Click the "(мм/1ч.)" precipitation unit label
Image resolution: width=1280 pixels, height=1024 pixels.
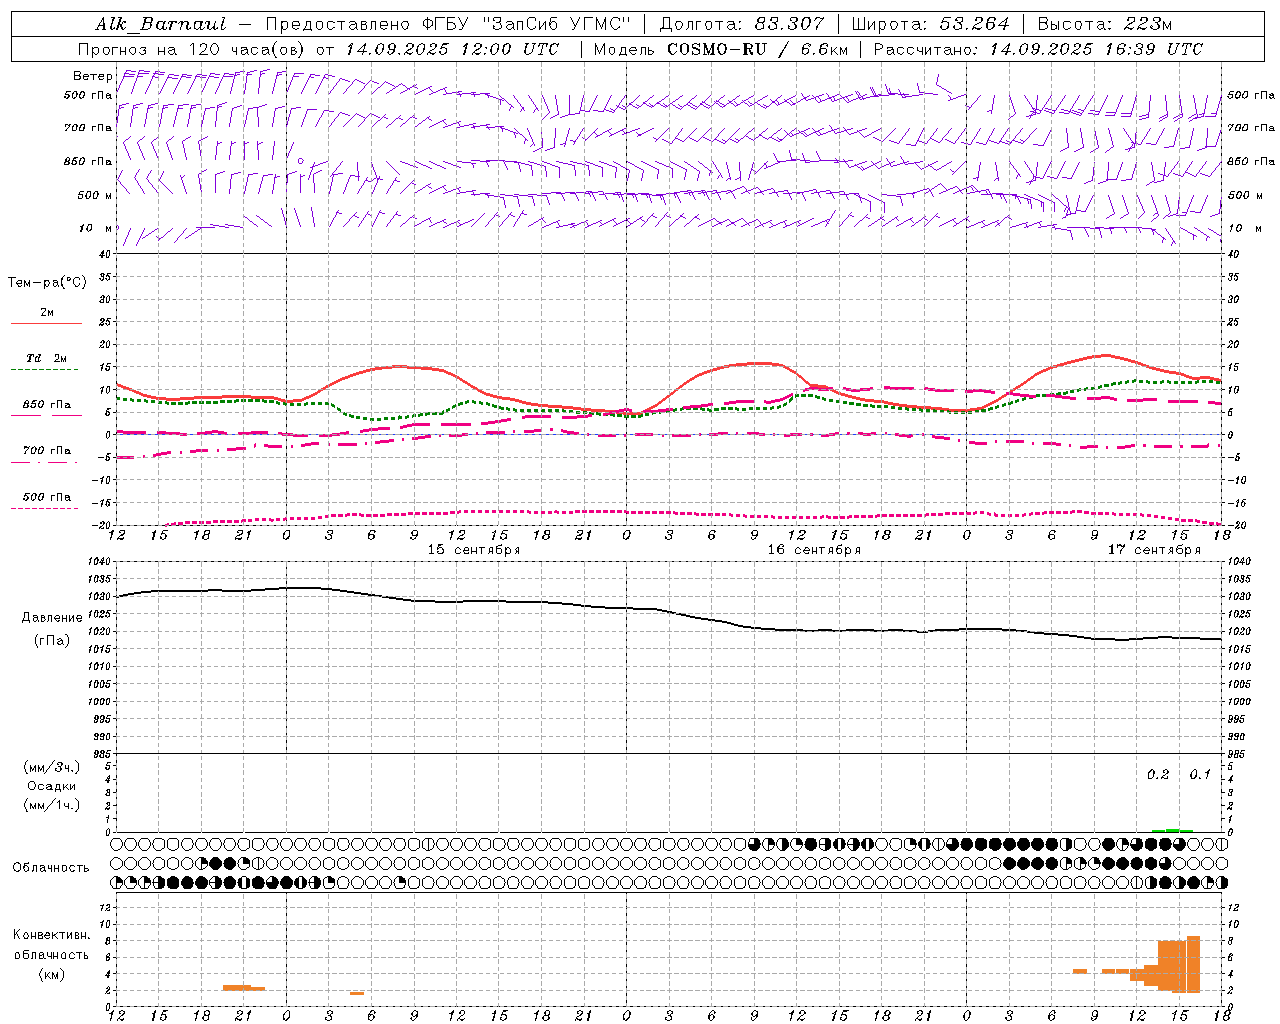click(52, 805)
